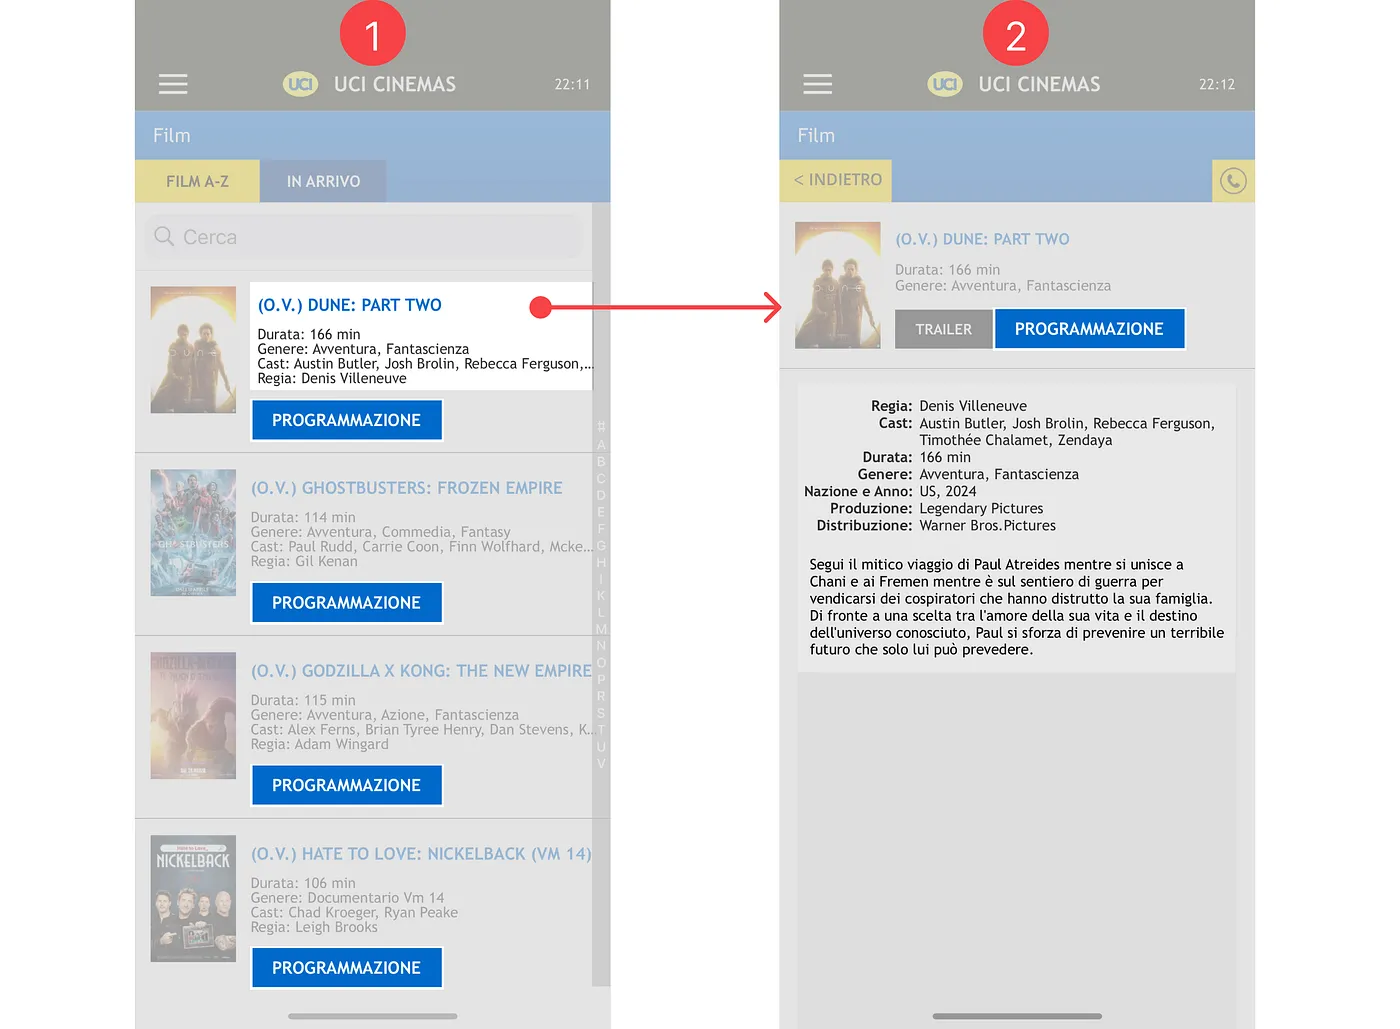Open hamburger menu in right screen
Image resolution: width=1400 pixels, height=1029 pixels.
tap(817, 84)
